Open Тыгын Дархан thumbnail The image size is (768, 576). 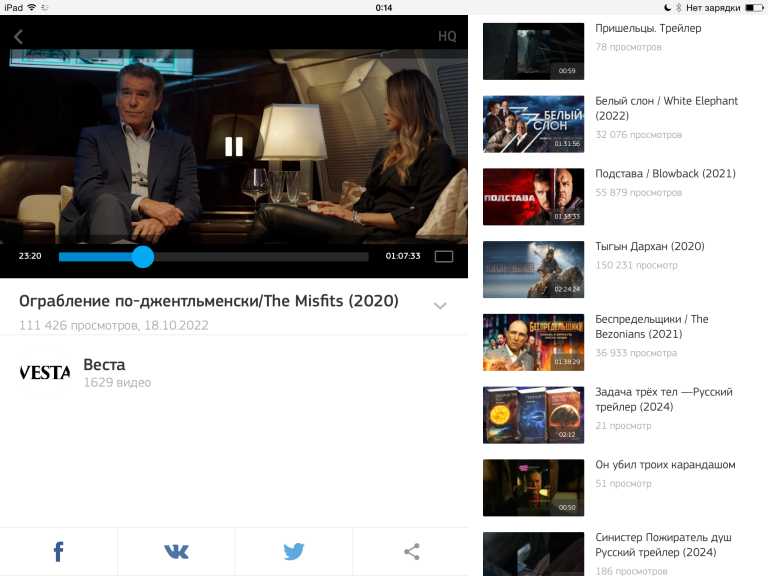(533, 269)
